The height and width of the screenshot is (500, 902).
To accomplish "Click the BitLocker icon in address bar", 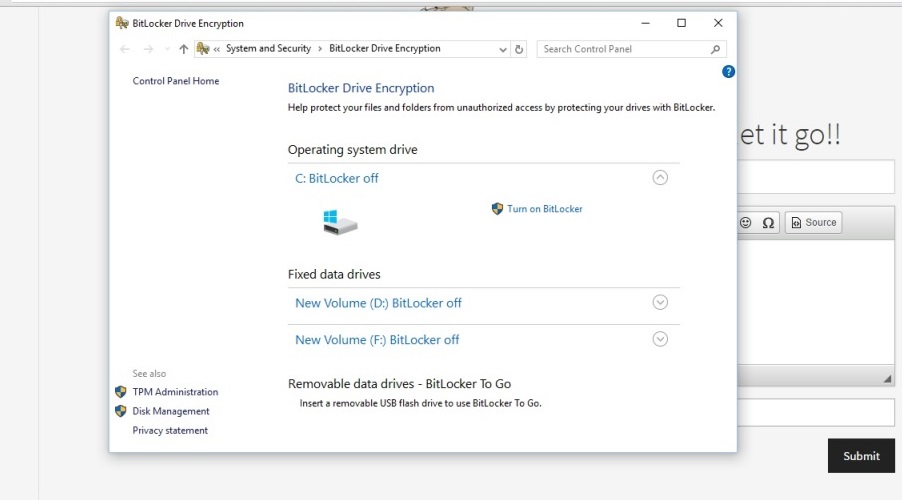I will (202, 49).
